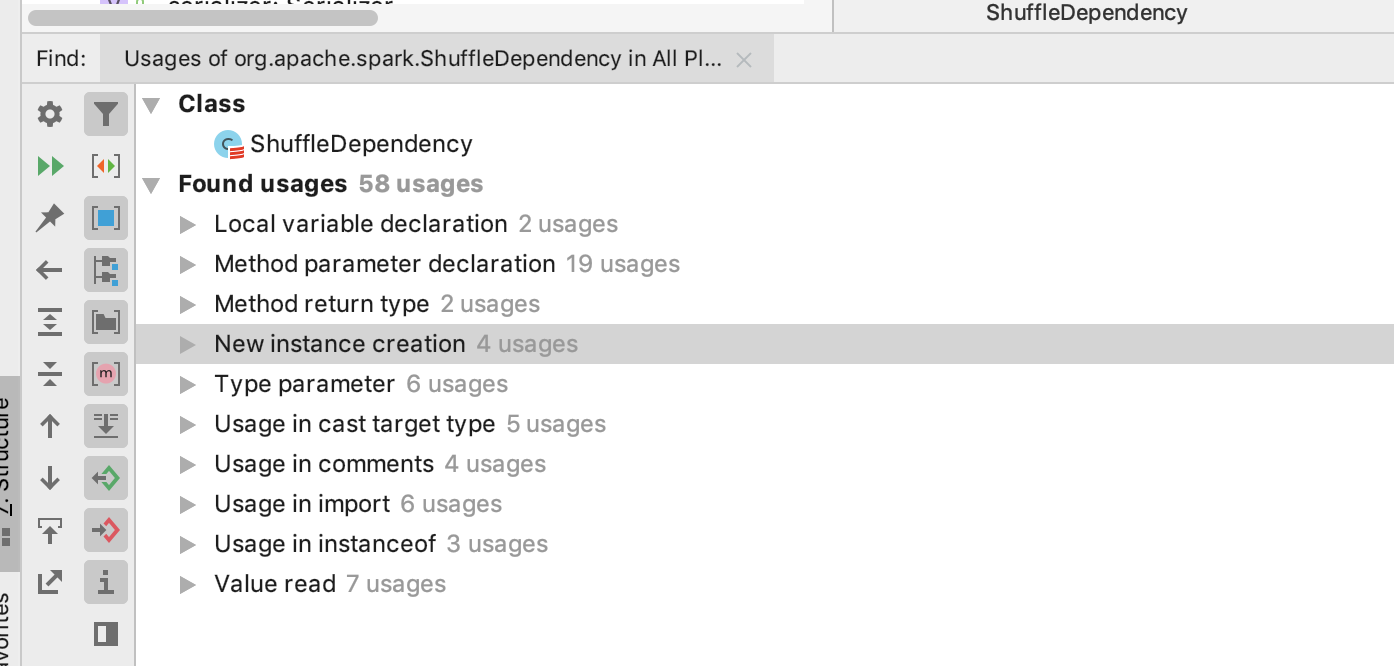Expand New instance creation usages
The height and width of the screenshot is (666, 1394).
click(x=187, y=344)
